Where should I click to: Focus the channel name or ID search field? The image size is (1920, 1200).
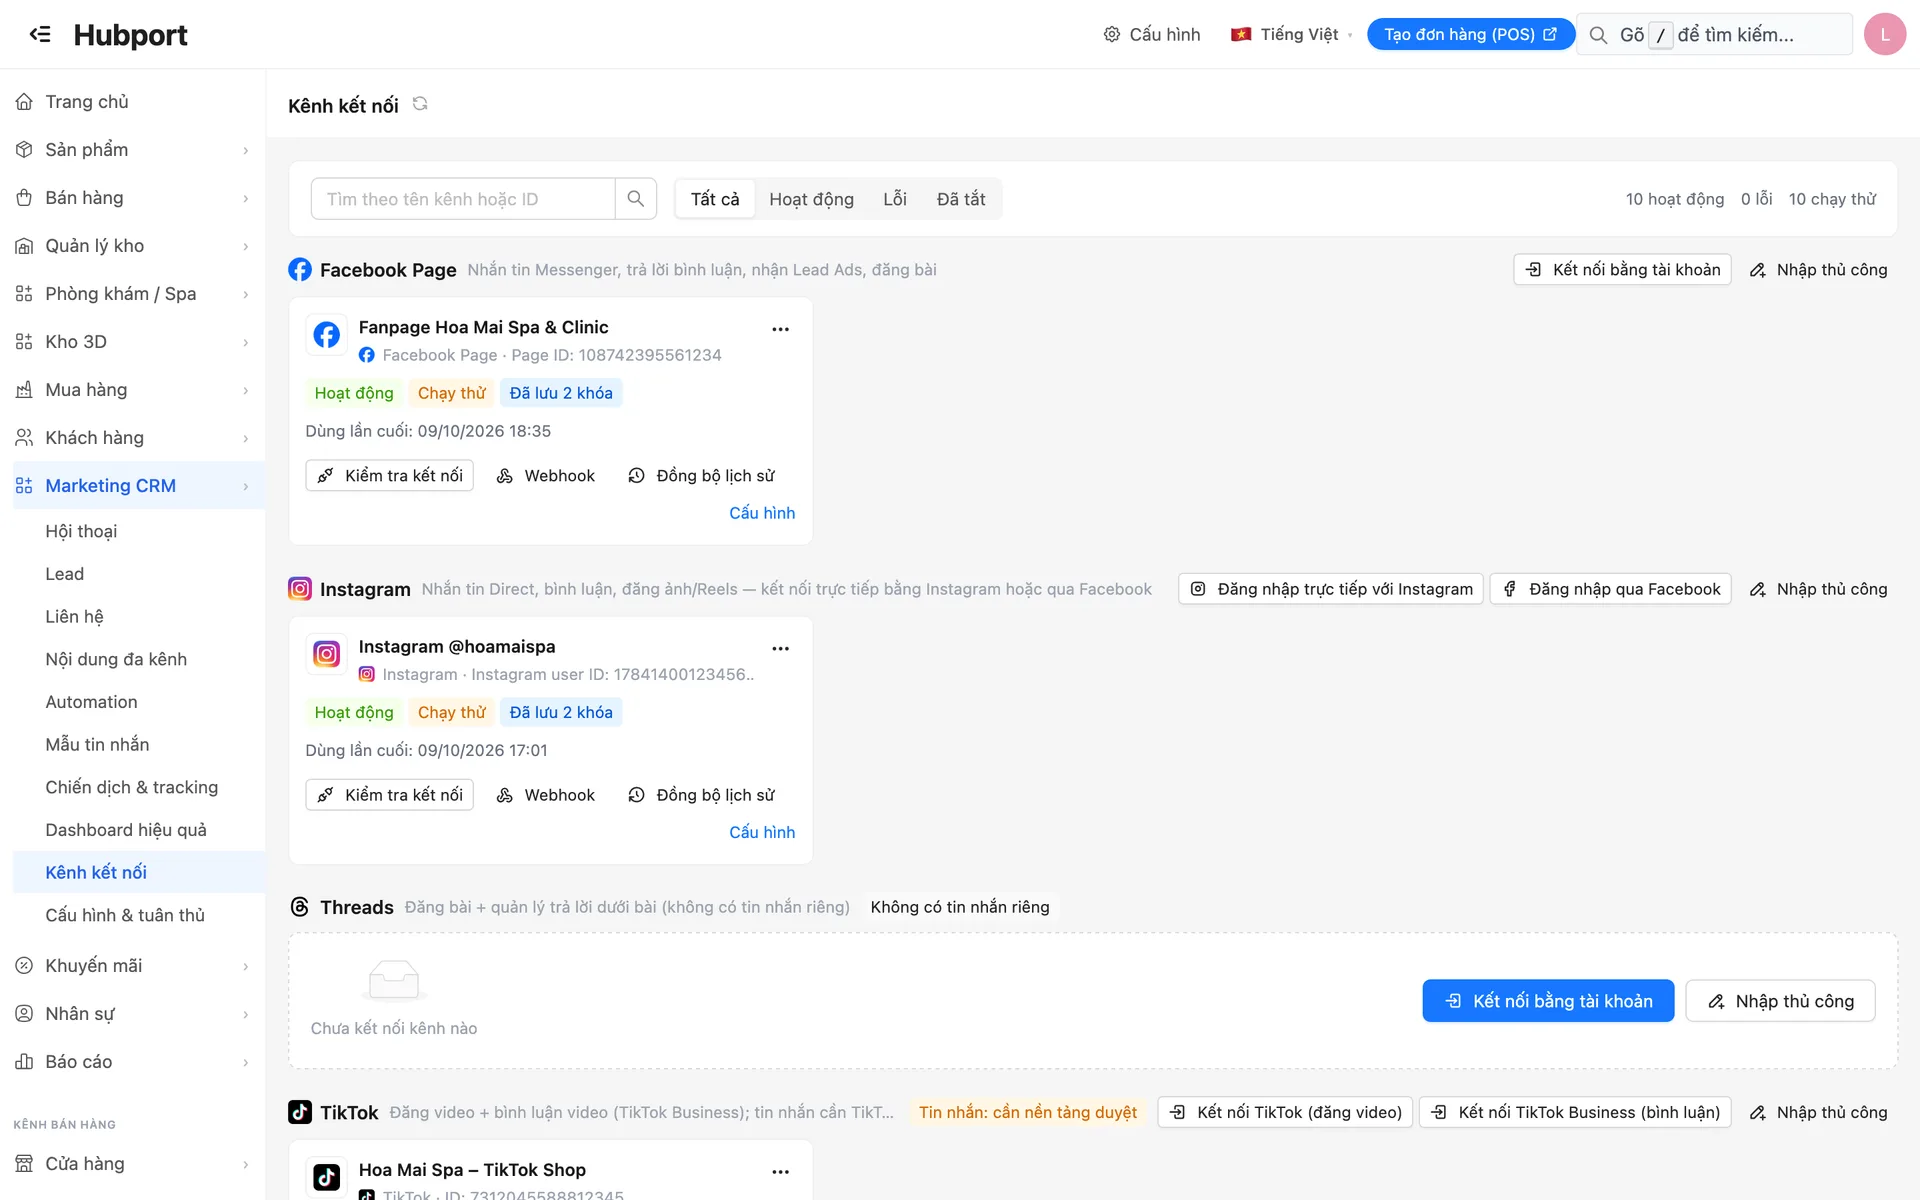click(463, 199)
